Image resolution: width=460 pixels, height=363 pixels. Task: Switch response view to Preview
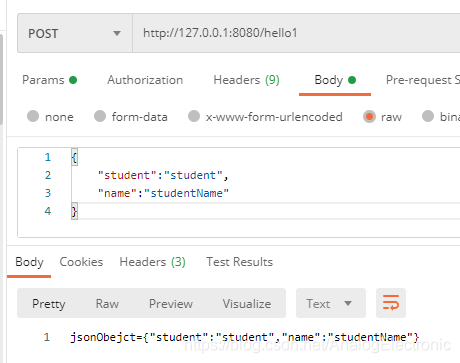[x=171, y=304]
